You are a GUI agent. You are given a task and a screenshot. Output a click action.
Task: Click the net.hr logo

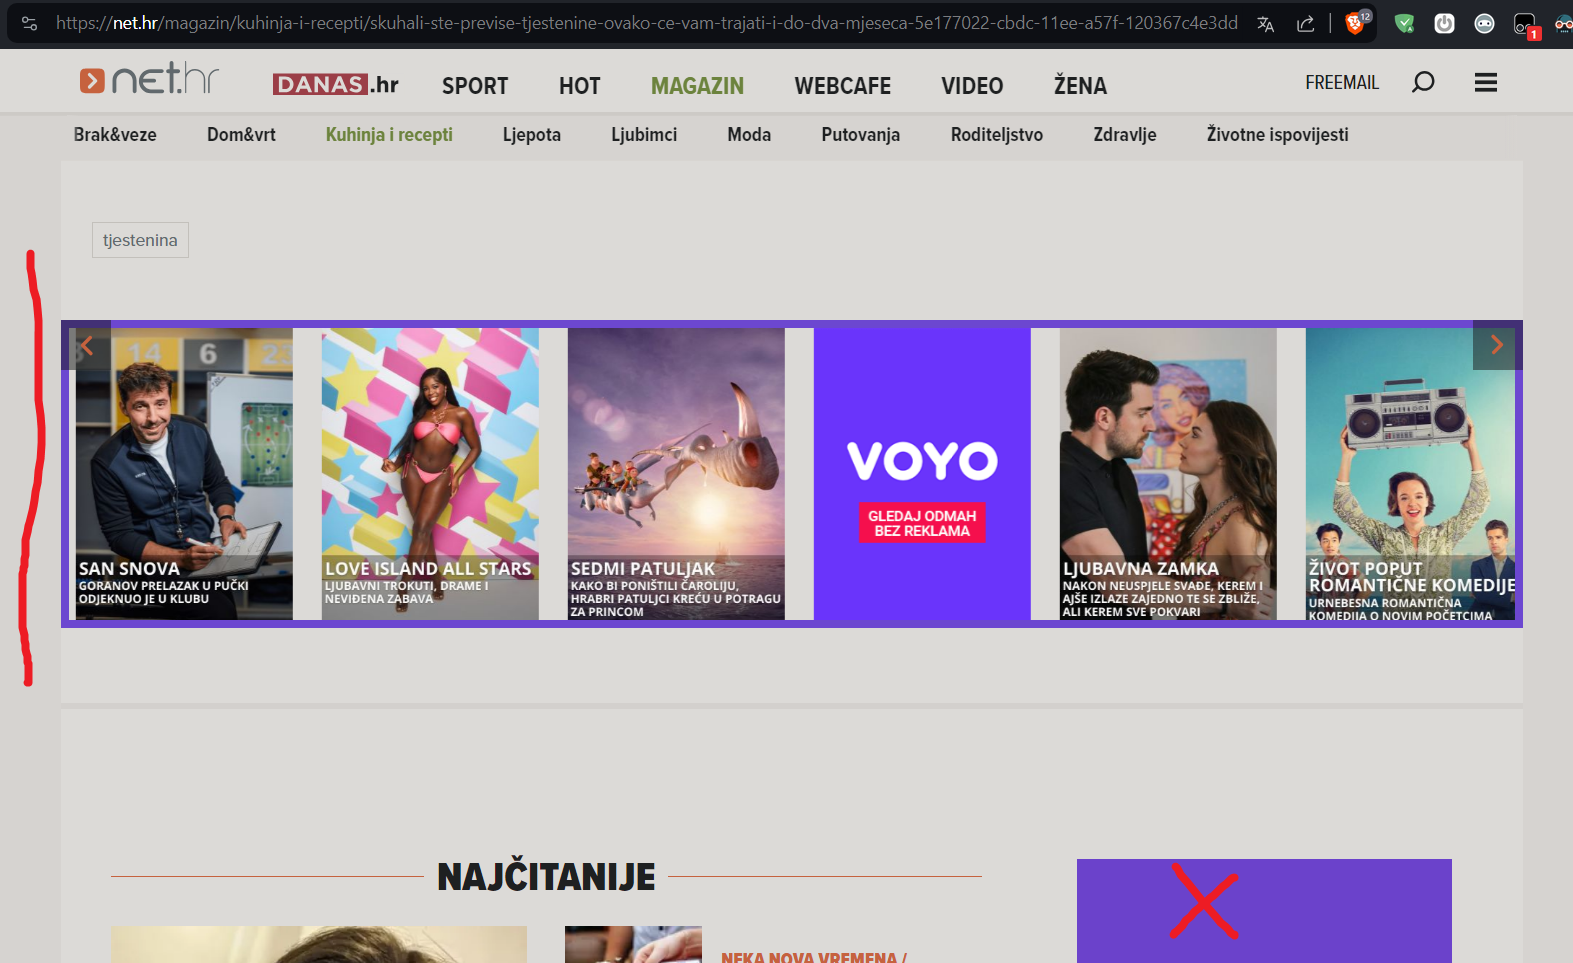tap(149, 80)
